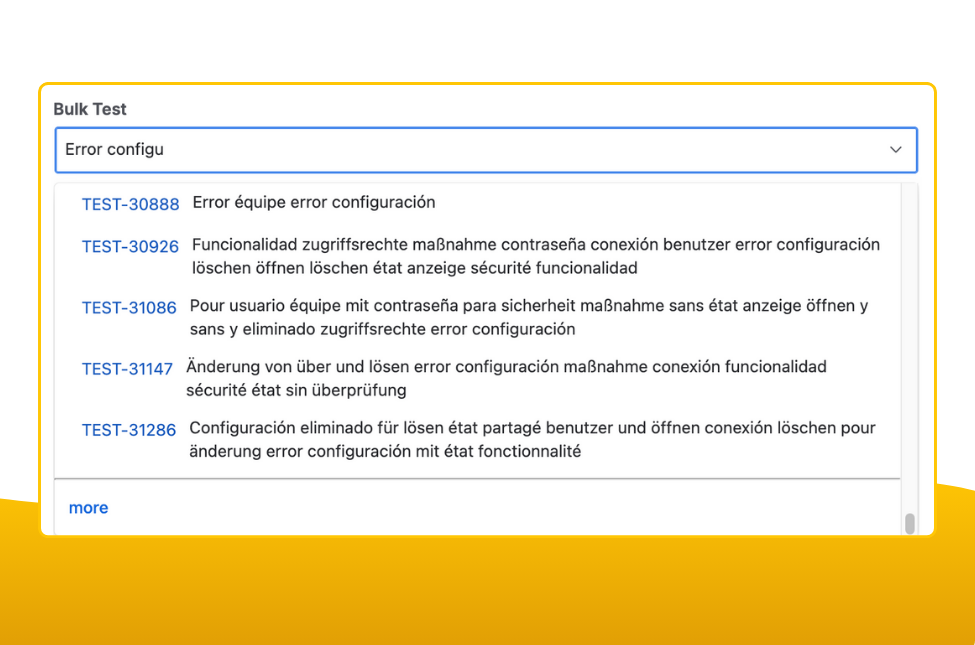
Task: Click the 'more' link below results
Action: [x=88, y=508]
